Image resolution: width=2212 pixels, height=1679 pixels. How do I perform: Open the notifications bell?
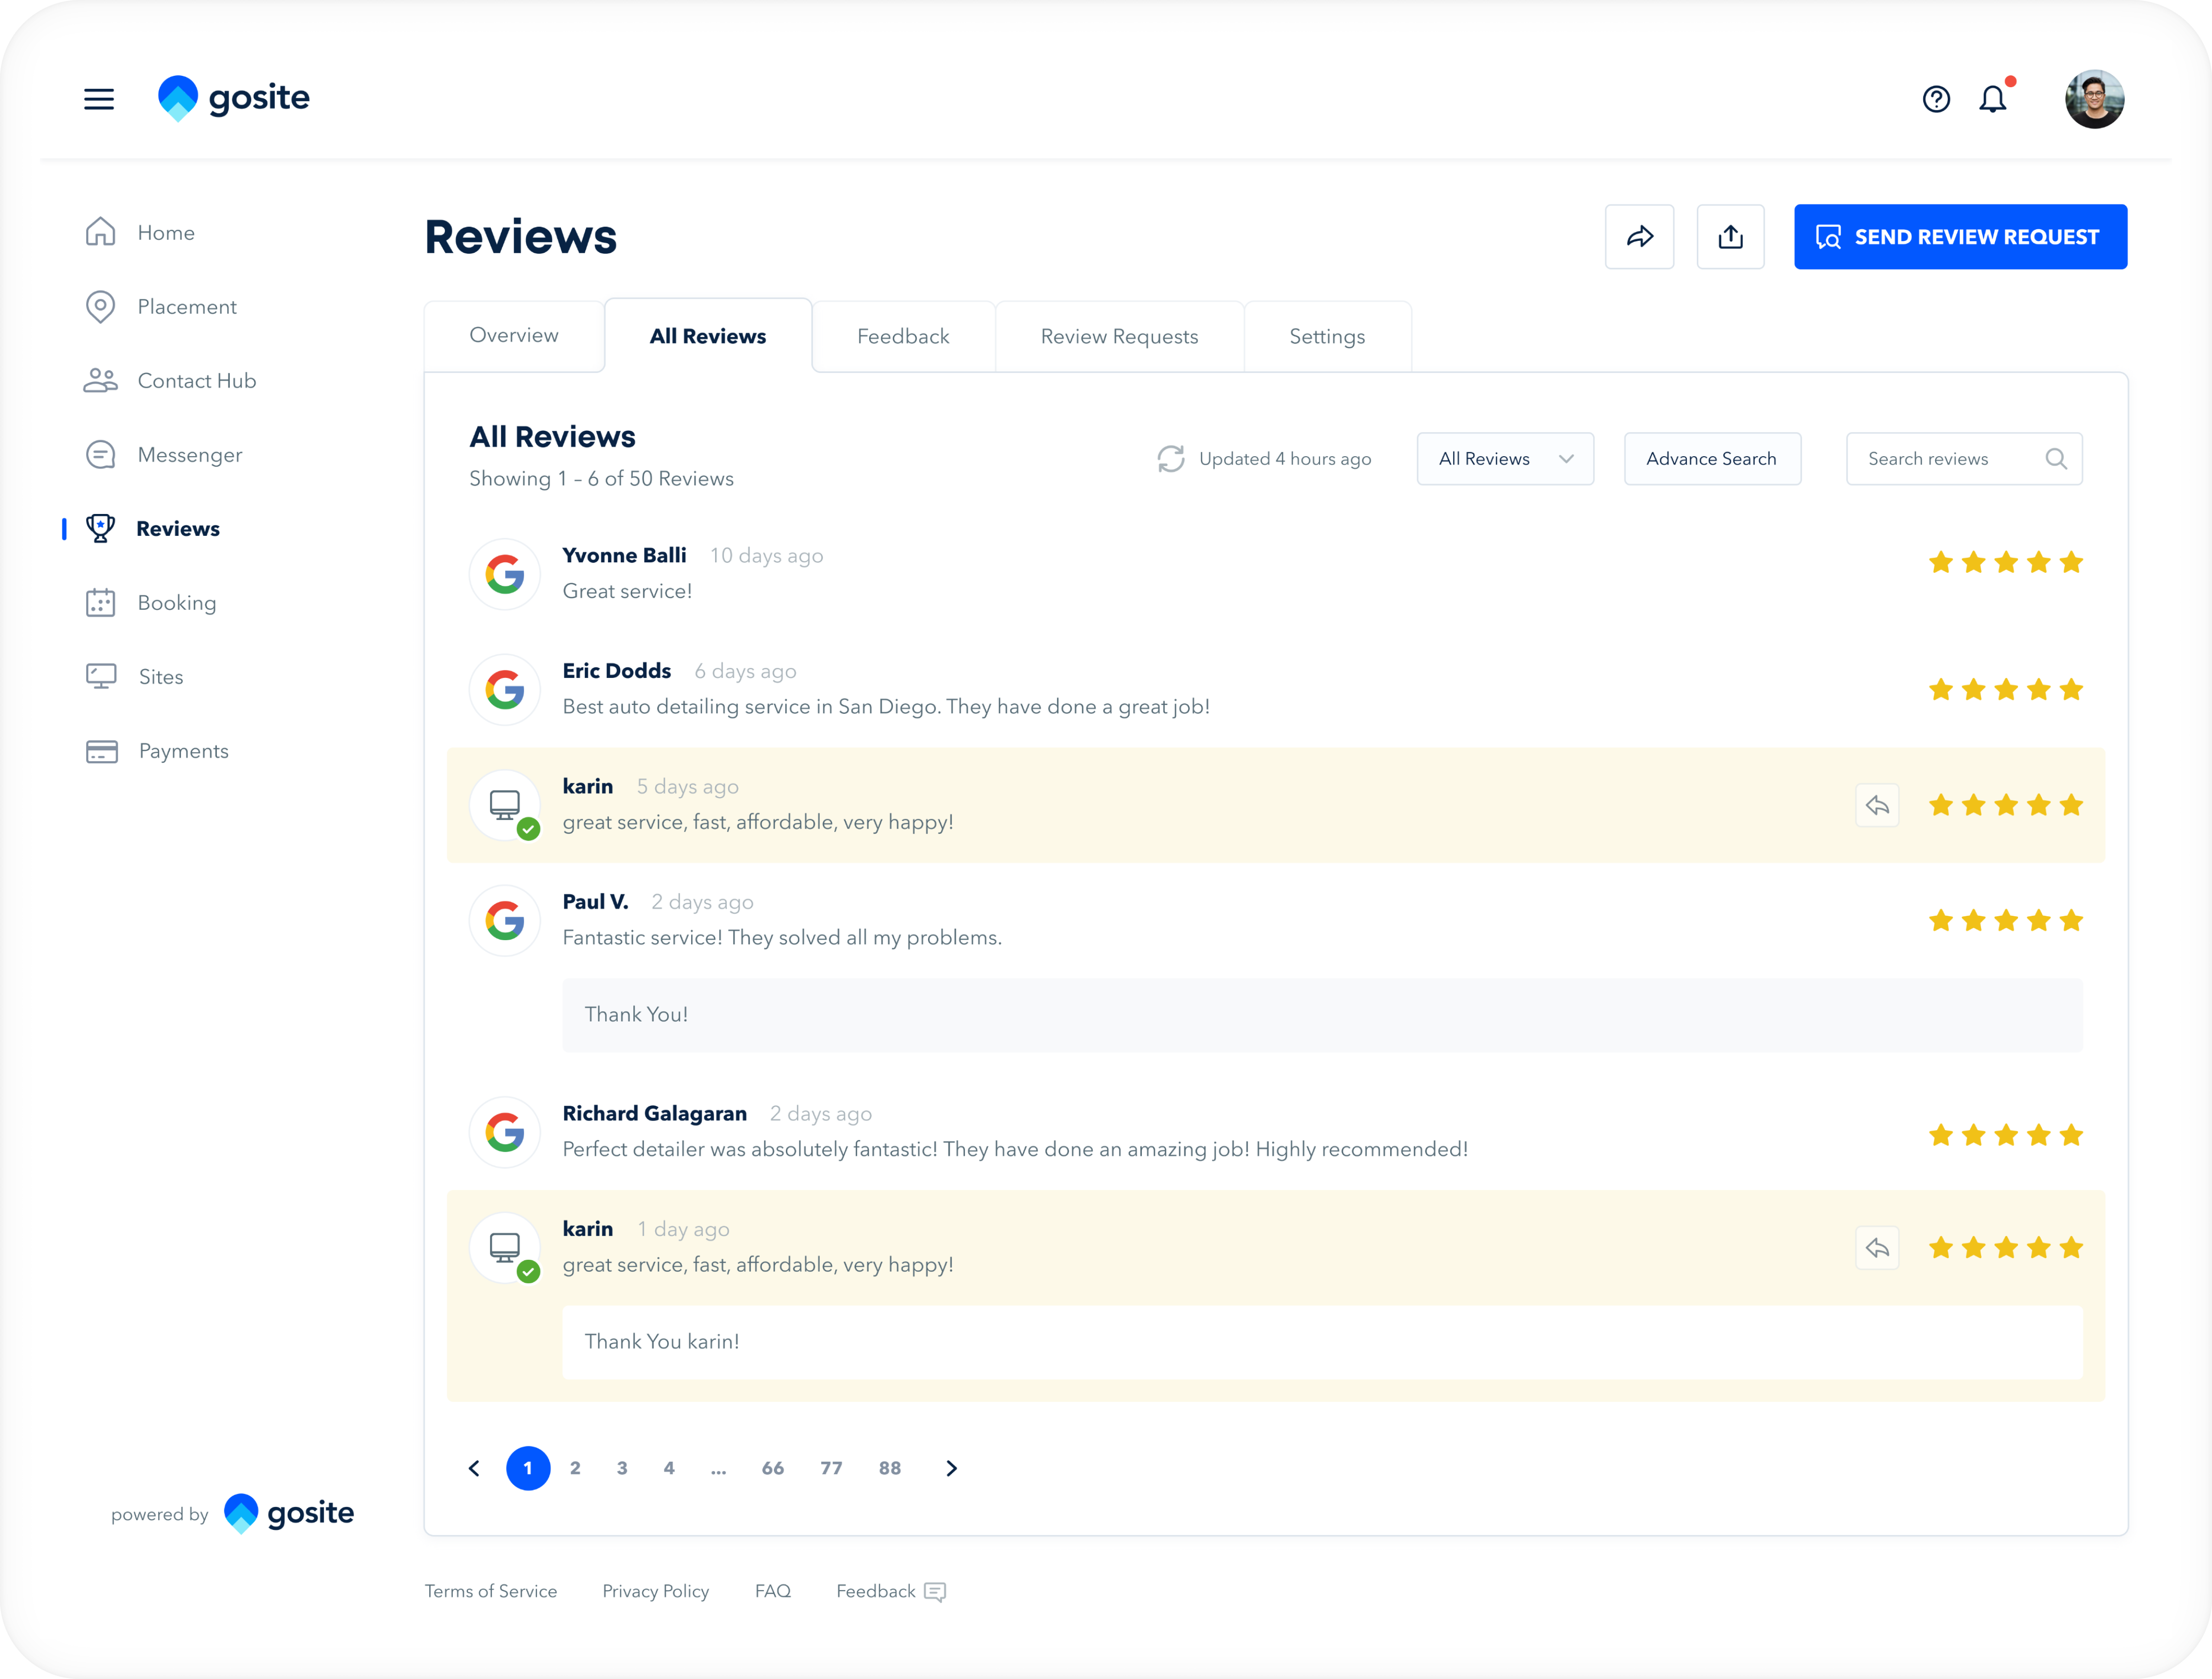[1993, 99]
